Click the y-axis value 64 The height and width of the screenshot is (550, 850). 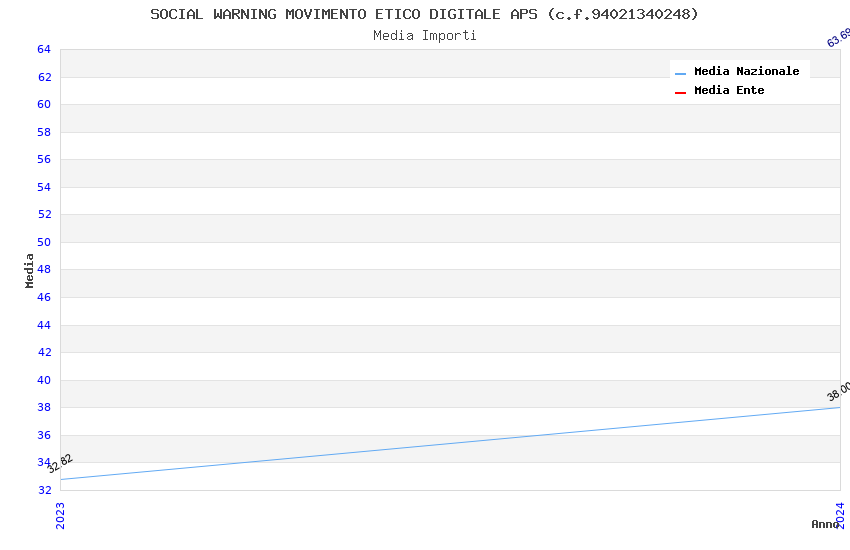(44, 49)
